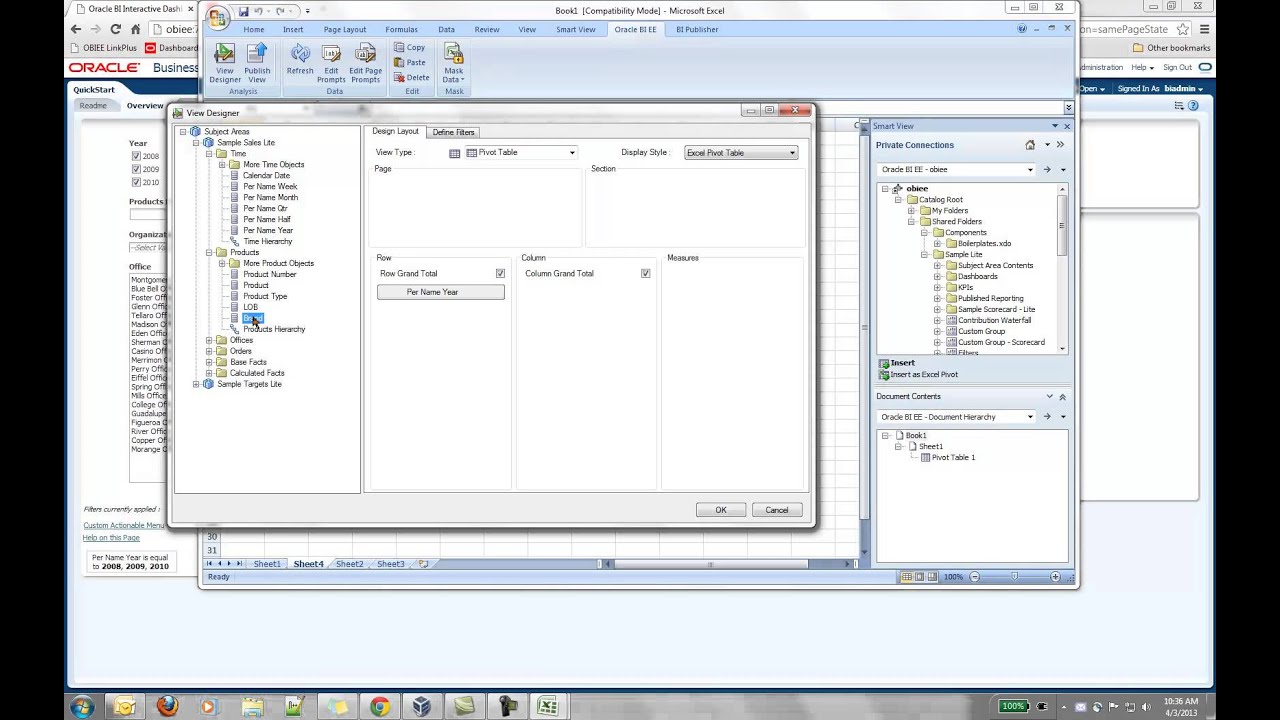The image size is (1280, 720).
Task: Select Per Name Month in the tree
Action: pyautogui.click(x=270, y=197)
